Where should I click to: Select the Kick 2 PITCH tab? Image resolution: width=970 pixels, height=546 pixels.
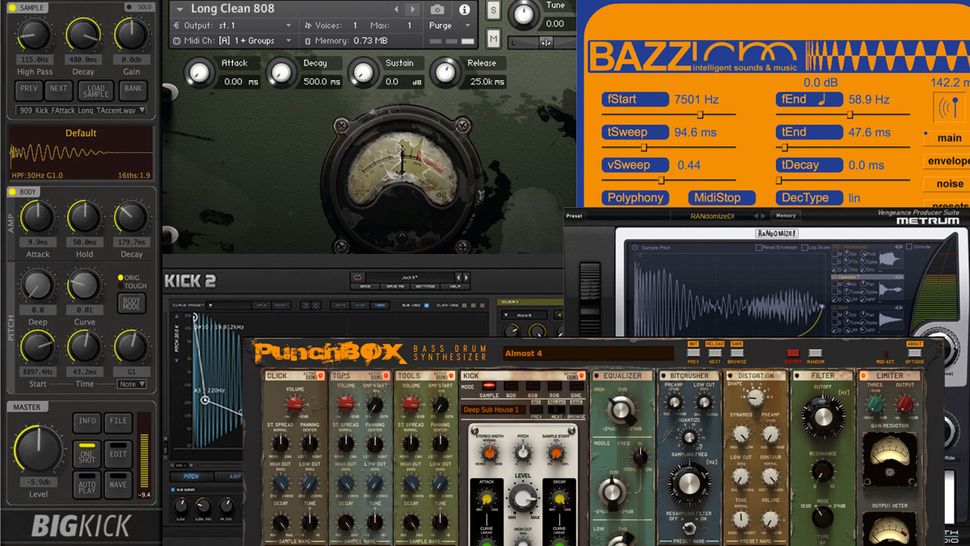click(x=191, y=477)
